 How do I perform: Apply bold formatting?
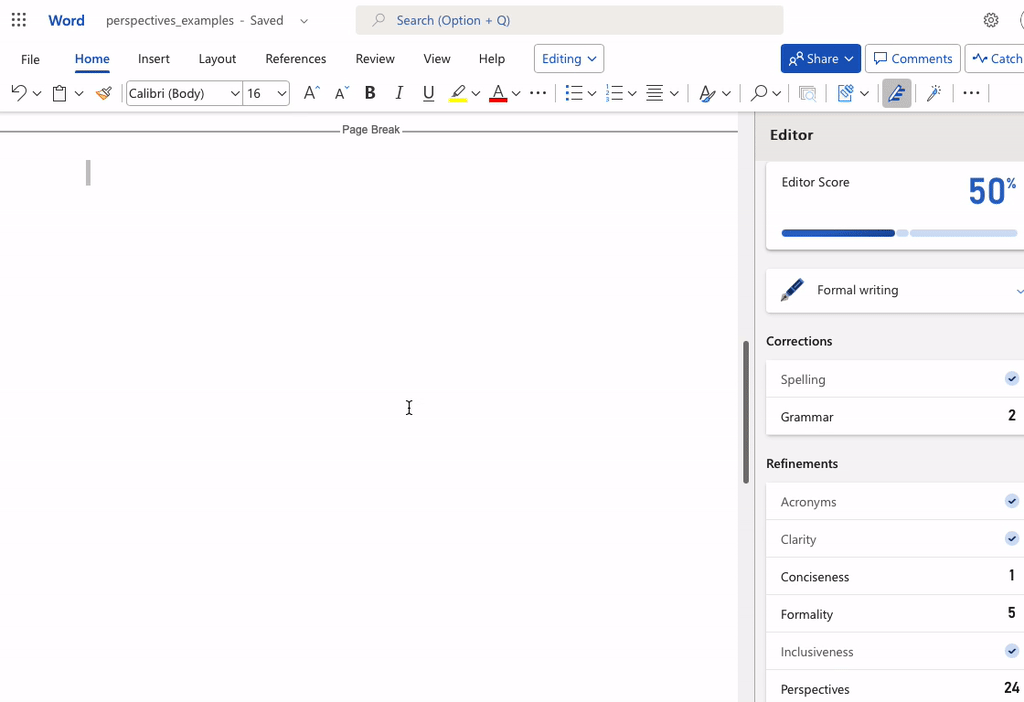click(x=369, y=92)
